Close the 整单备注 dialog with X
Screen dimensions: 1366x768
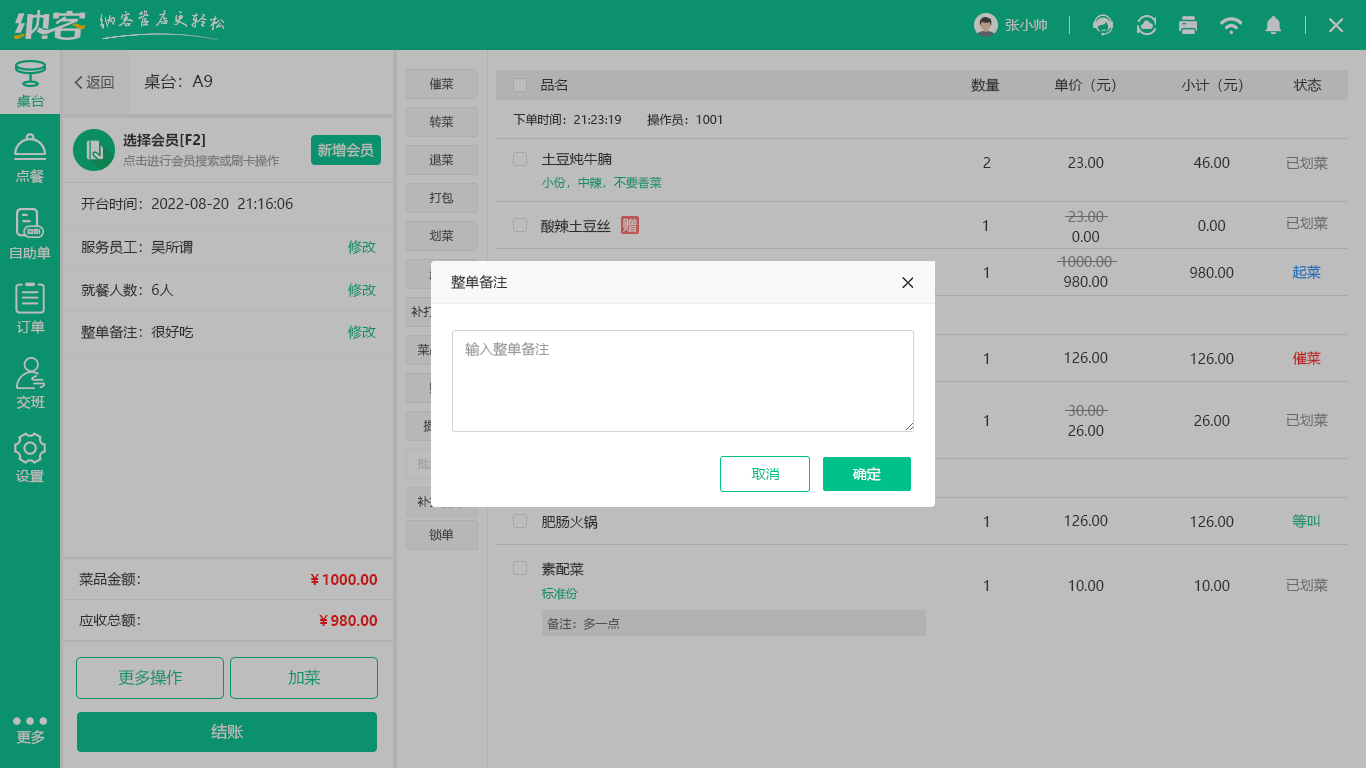point(908,283)
